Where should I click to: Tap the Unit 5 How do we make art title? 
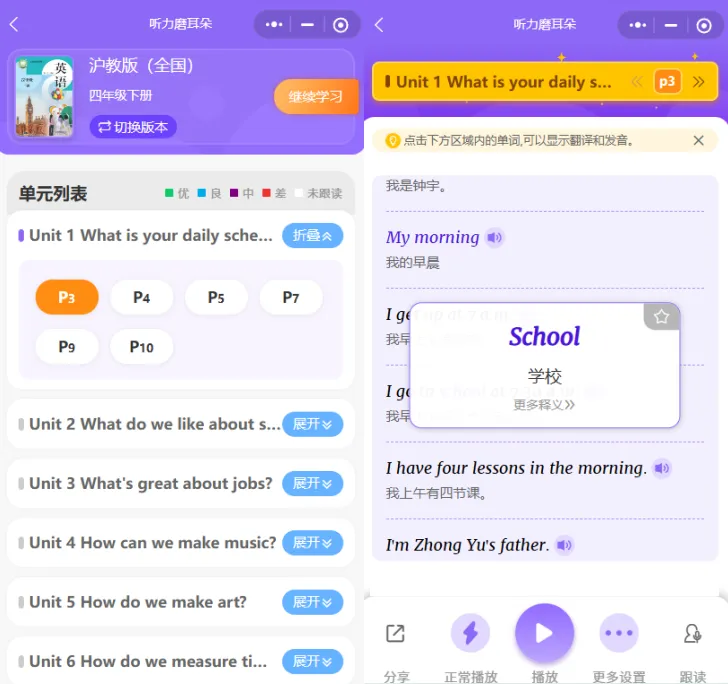(137, 602)
